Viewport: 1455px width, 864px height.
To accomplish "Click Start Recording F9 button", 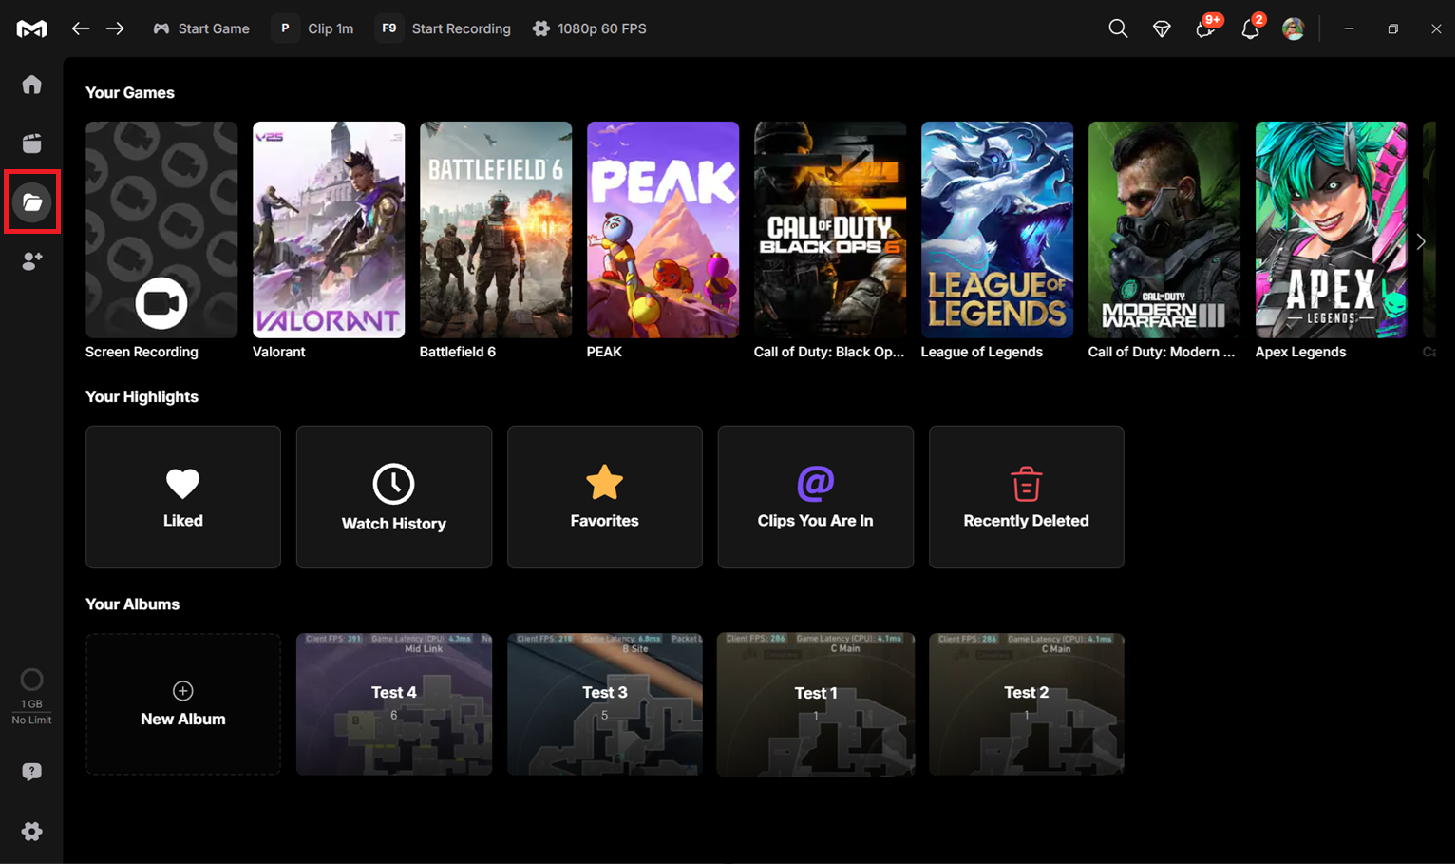I will click(445, 29).
